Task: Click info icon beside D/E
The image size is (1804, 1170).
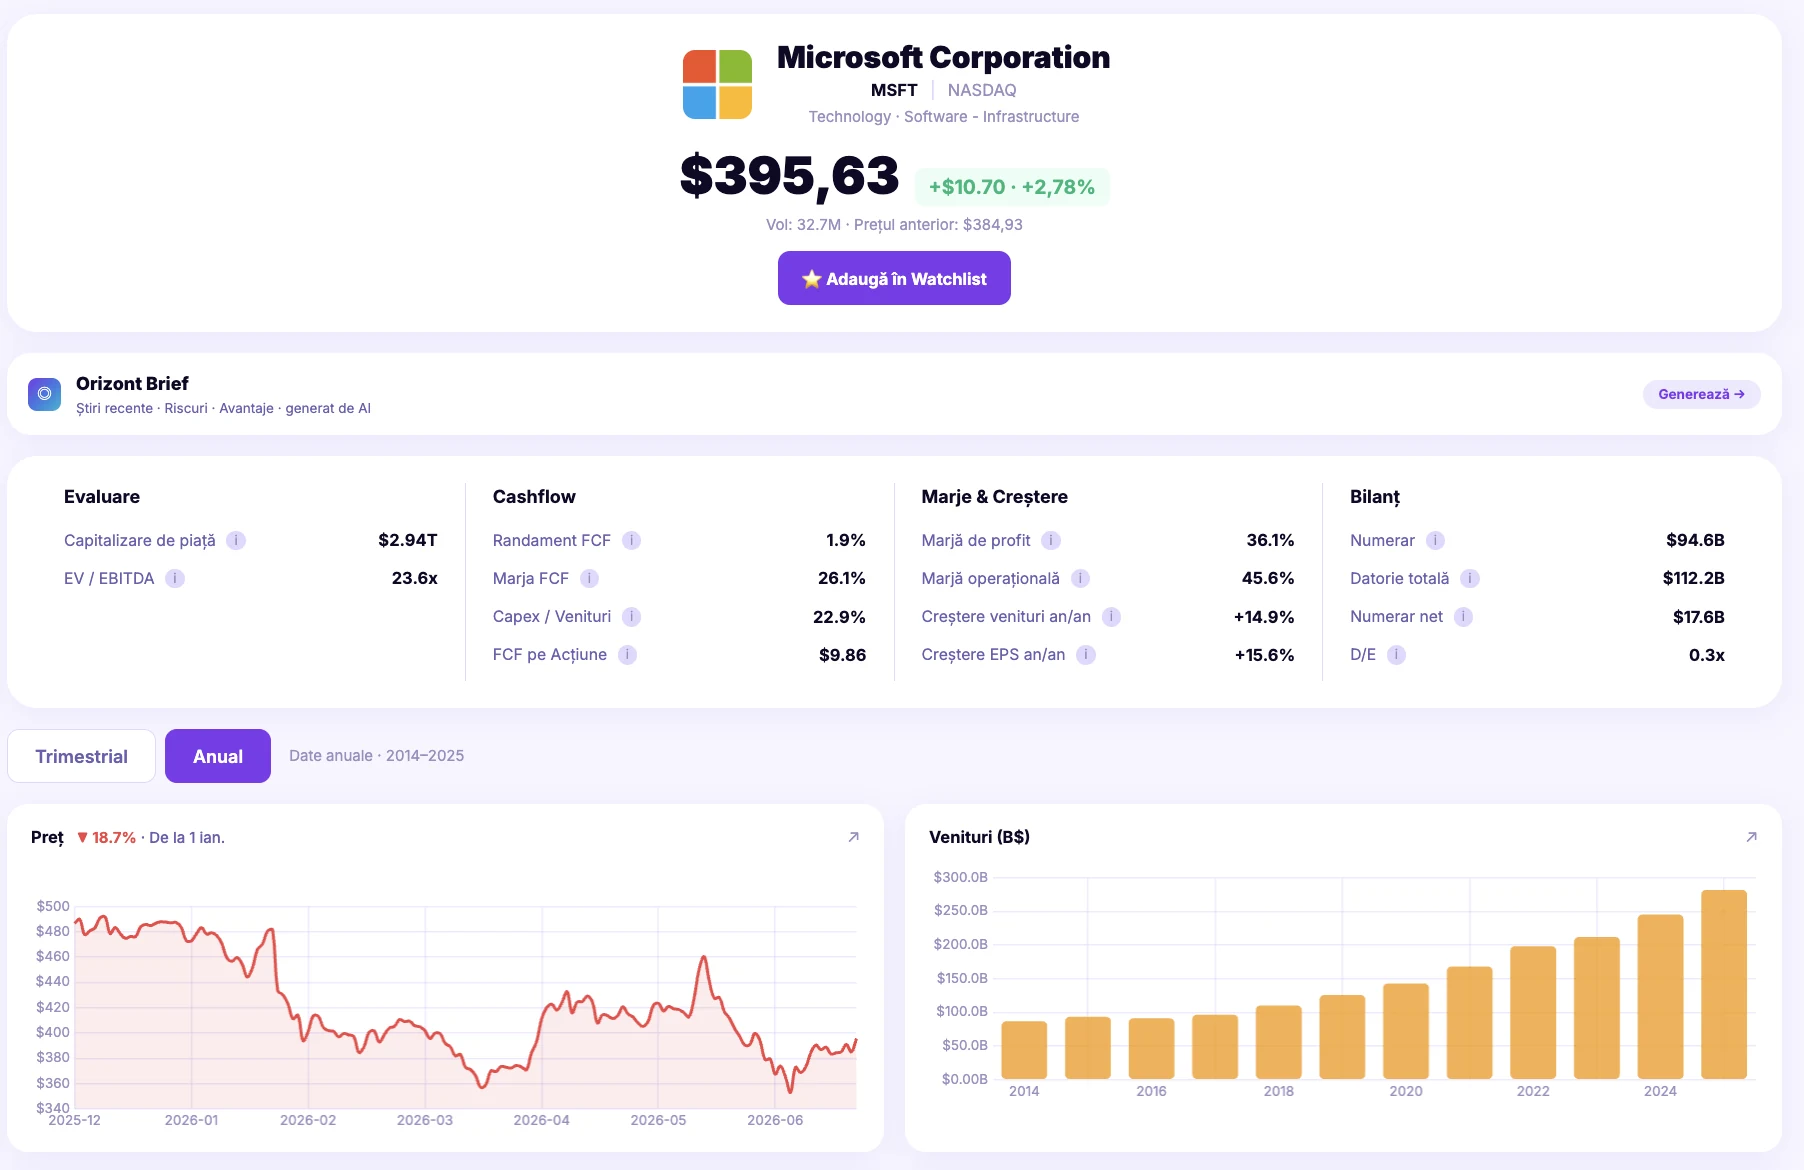Action: [x=1396, y=655]
